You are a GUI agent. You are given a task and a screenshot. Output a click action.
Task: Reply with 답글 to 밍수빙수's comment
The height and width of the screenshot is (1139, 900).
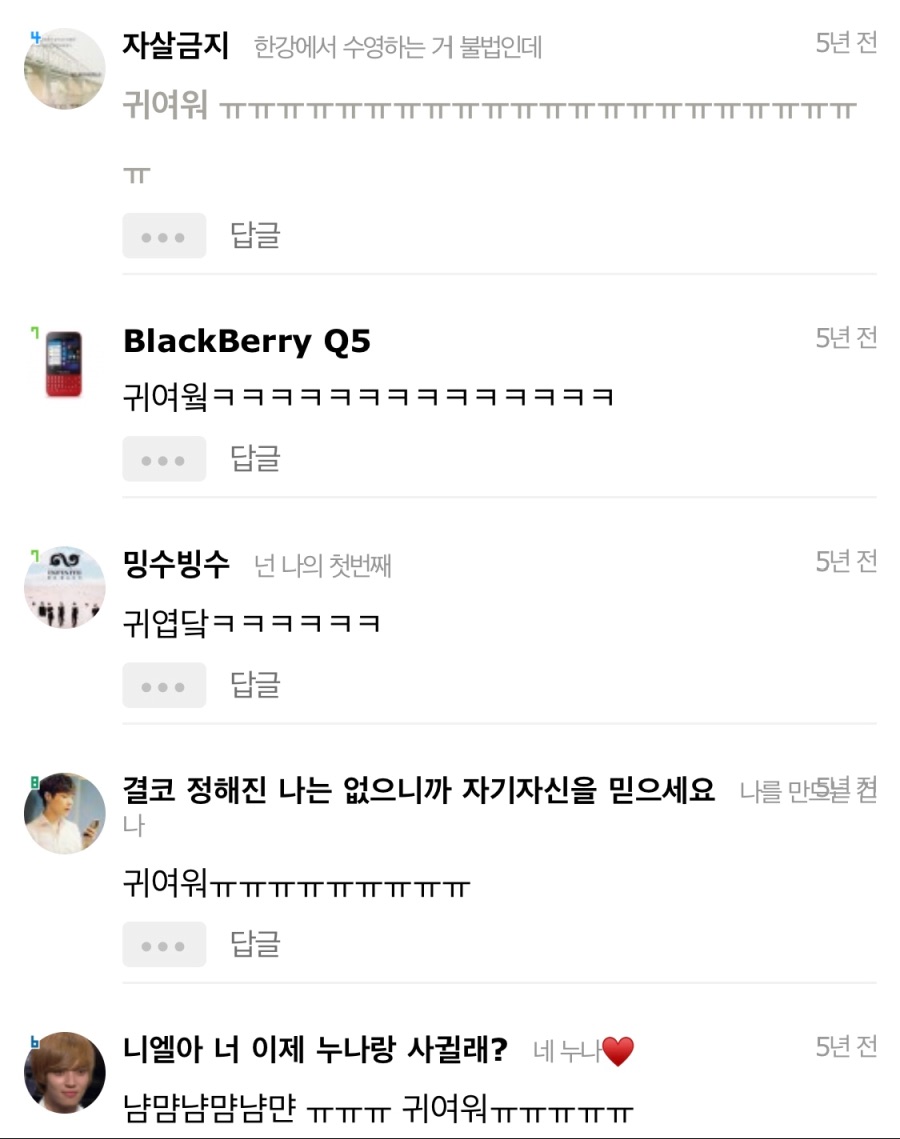point(255,684)
